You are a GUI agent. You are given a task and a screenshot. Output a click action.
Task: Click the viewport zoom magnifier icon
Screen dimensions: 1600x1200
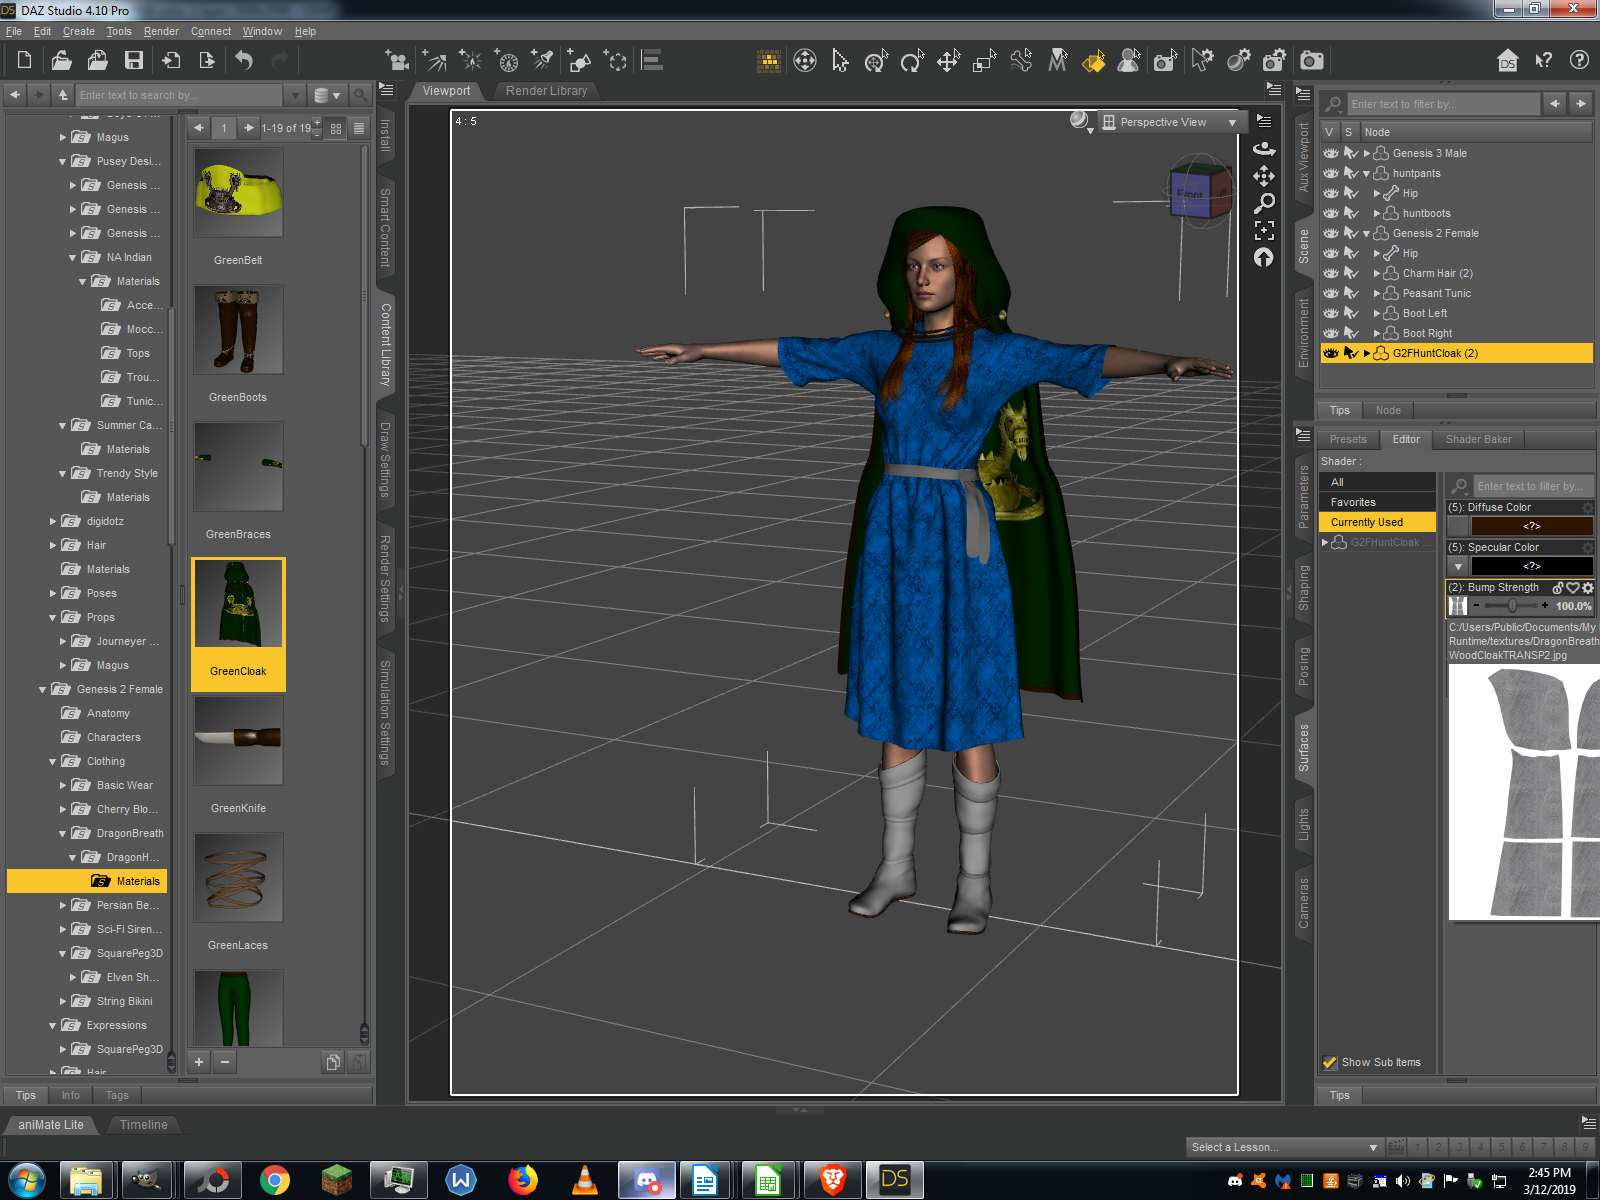pos(1264,203)
